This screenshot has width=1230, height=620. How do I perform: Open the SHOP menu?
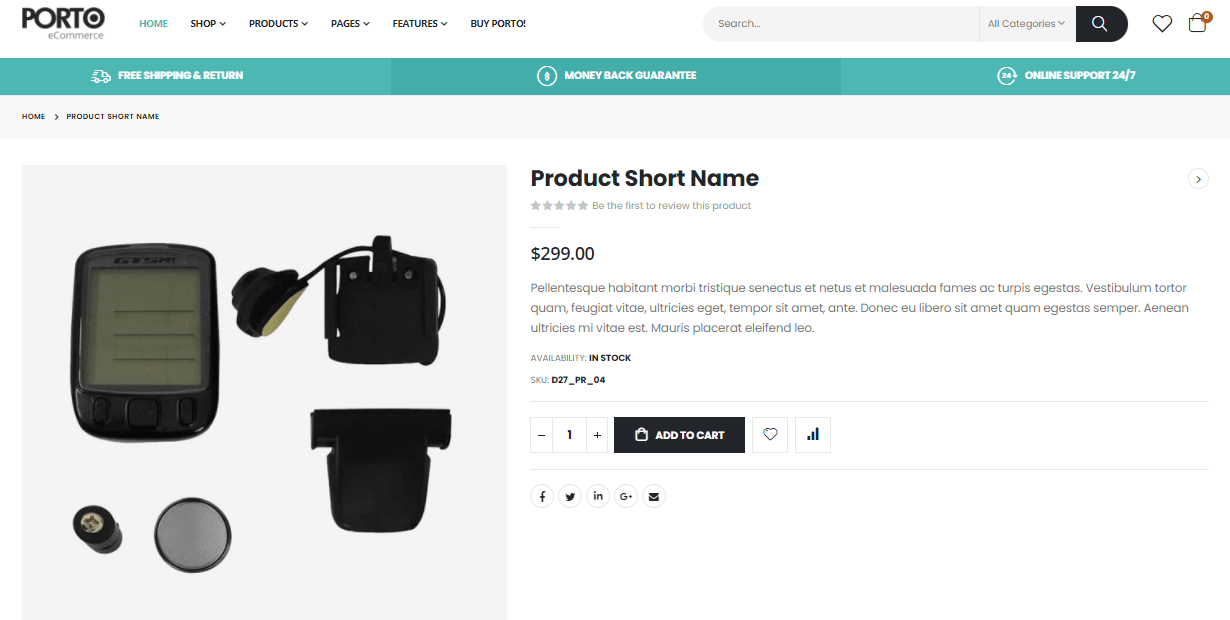(207, 23)
